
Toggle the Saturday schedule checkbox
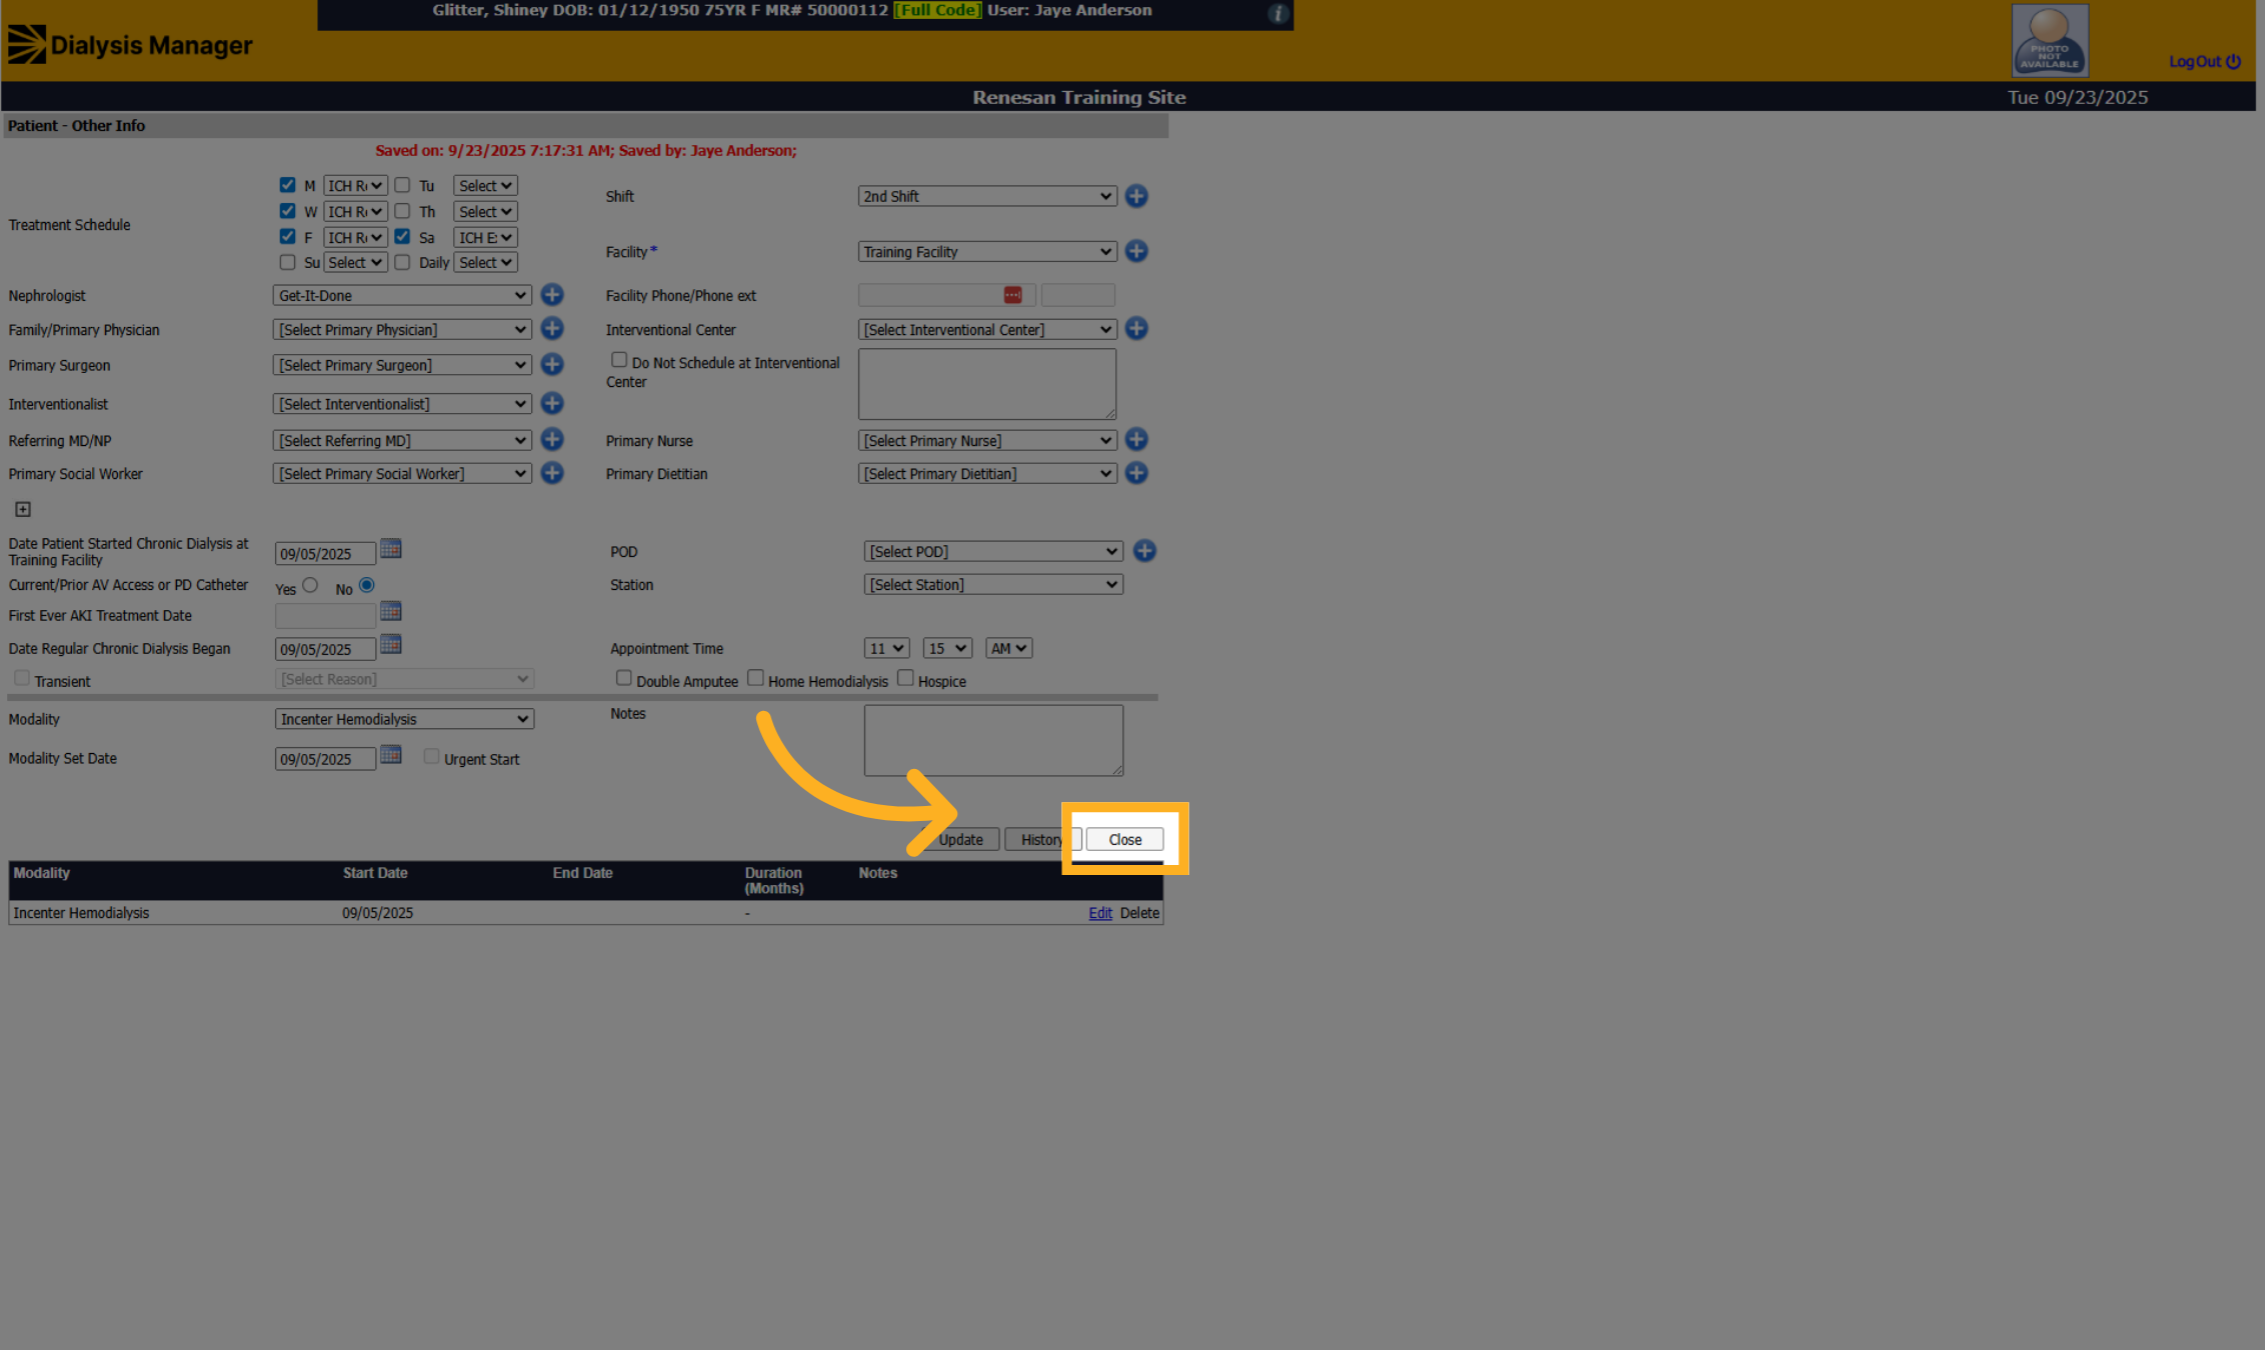pos(402,237)
